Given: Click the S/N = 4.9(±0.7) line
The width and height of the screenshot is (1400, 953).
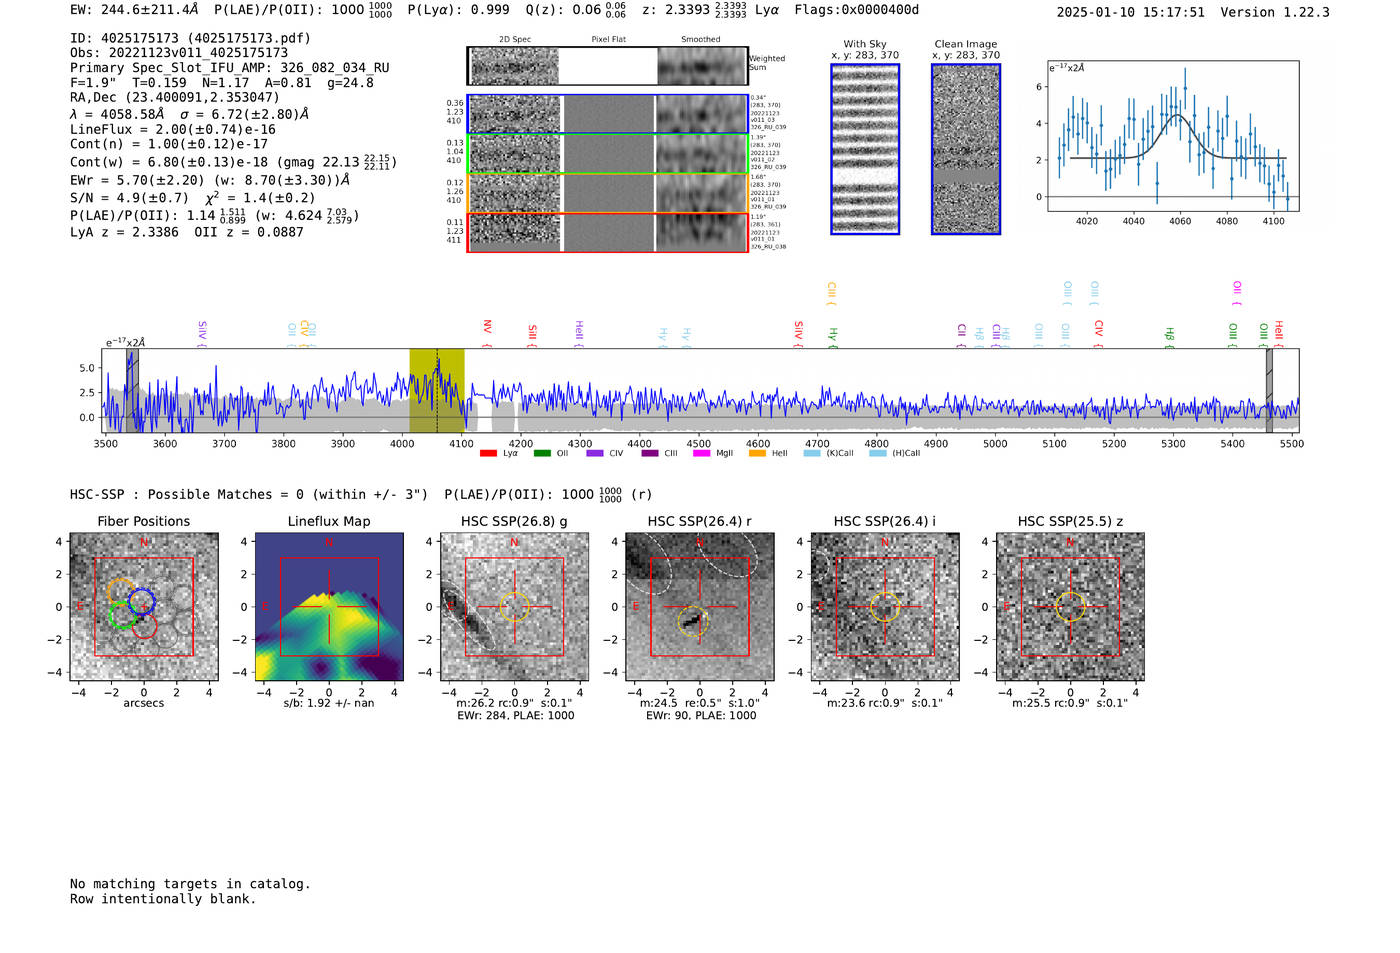Looking at the screenshot, I should [192, 198].
